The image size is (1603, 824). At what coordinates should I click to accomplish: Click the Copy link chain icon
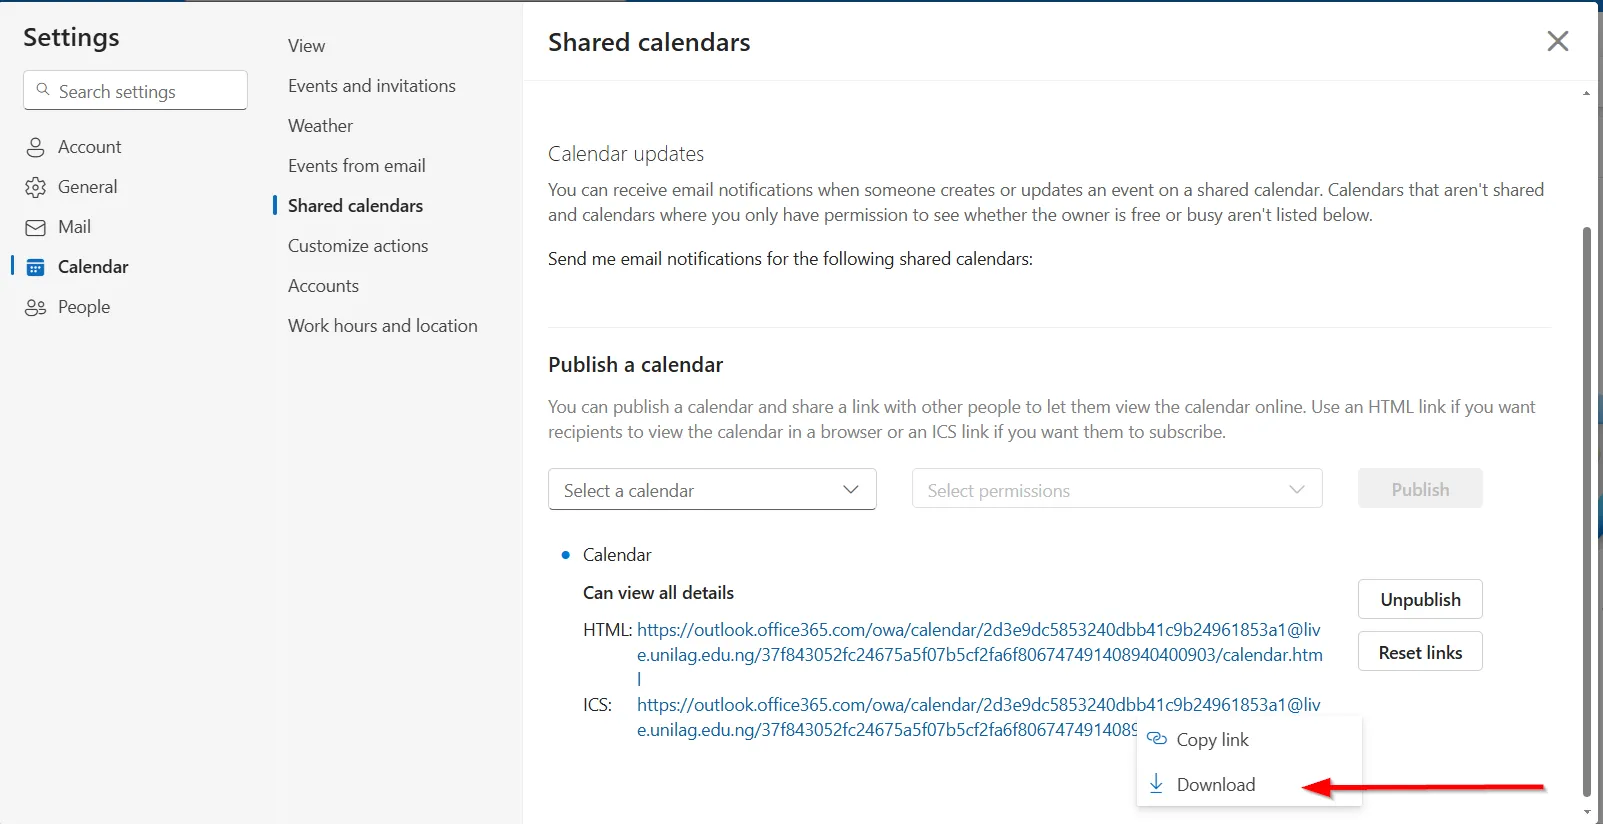1157,739
